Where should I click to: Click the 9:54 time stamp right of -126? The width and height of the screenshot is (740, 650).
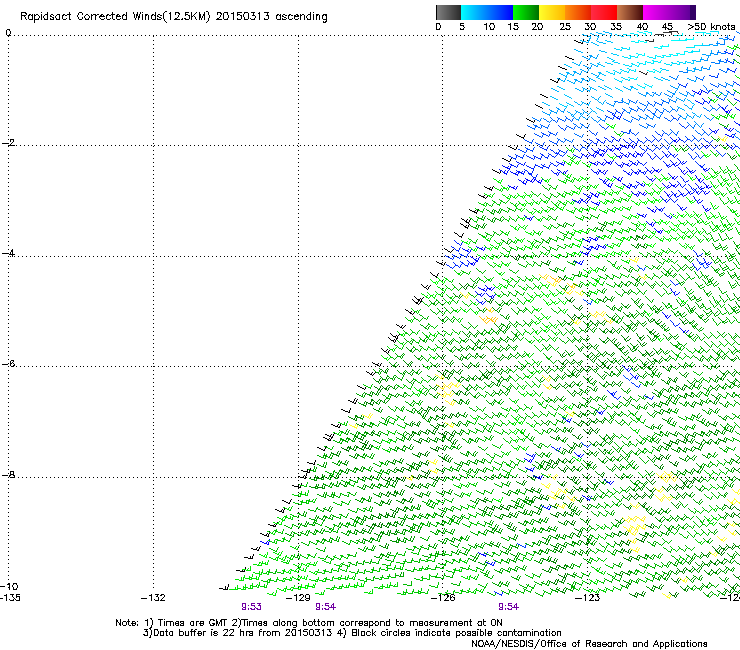(508, 607)
